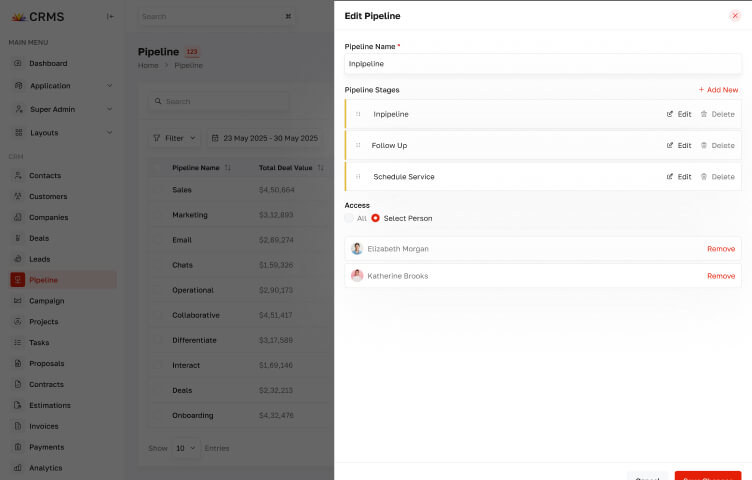Tick the checkbox for Email row
Image resolution: width=752 pixels, height=480 pixels.
pyautogui.click(x=158, y=240)
